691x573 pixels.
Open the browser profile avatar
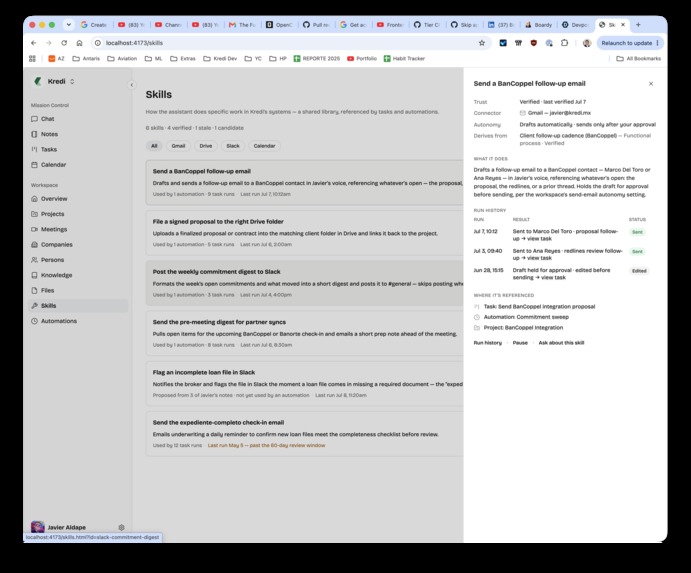click(x=587, y=43)
